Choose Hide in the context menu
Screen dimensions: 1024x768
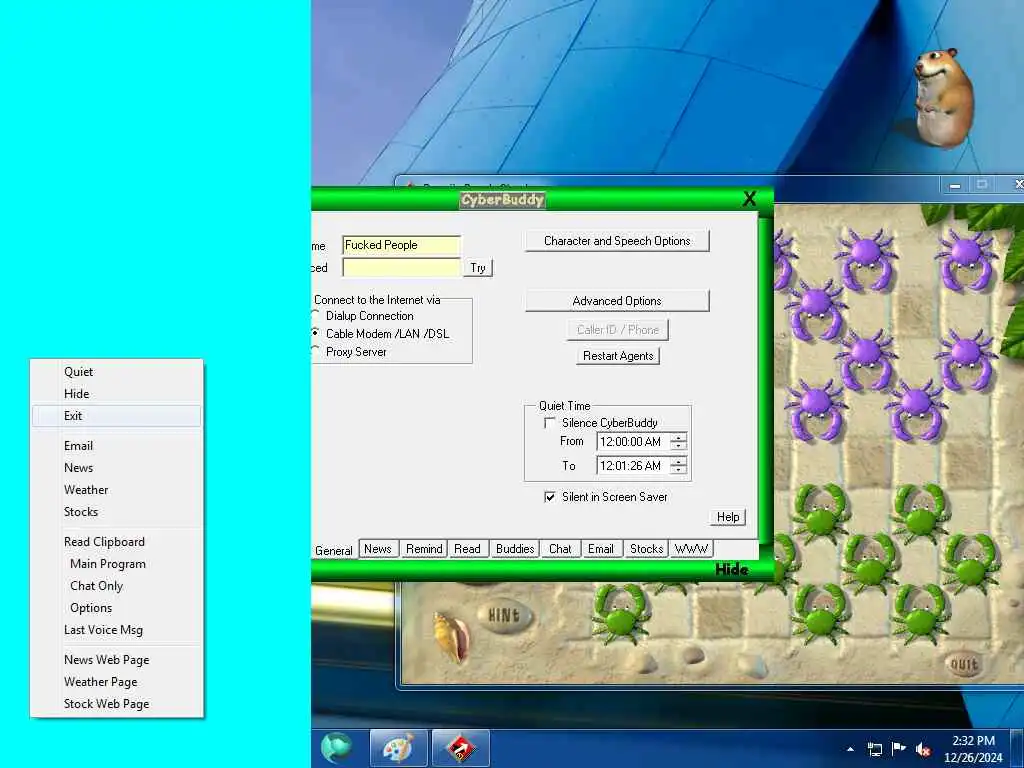(x=117, y=394)
